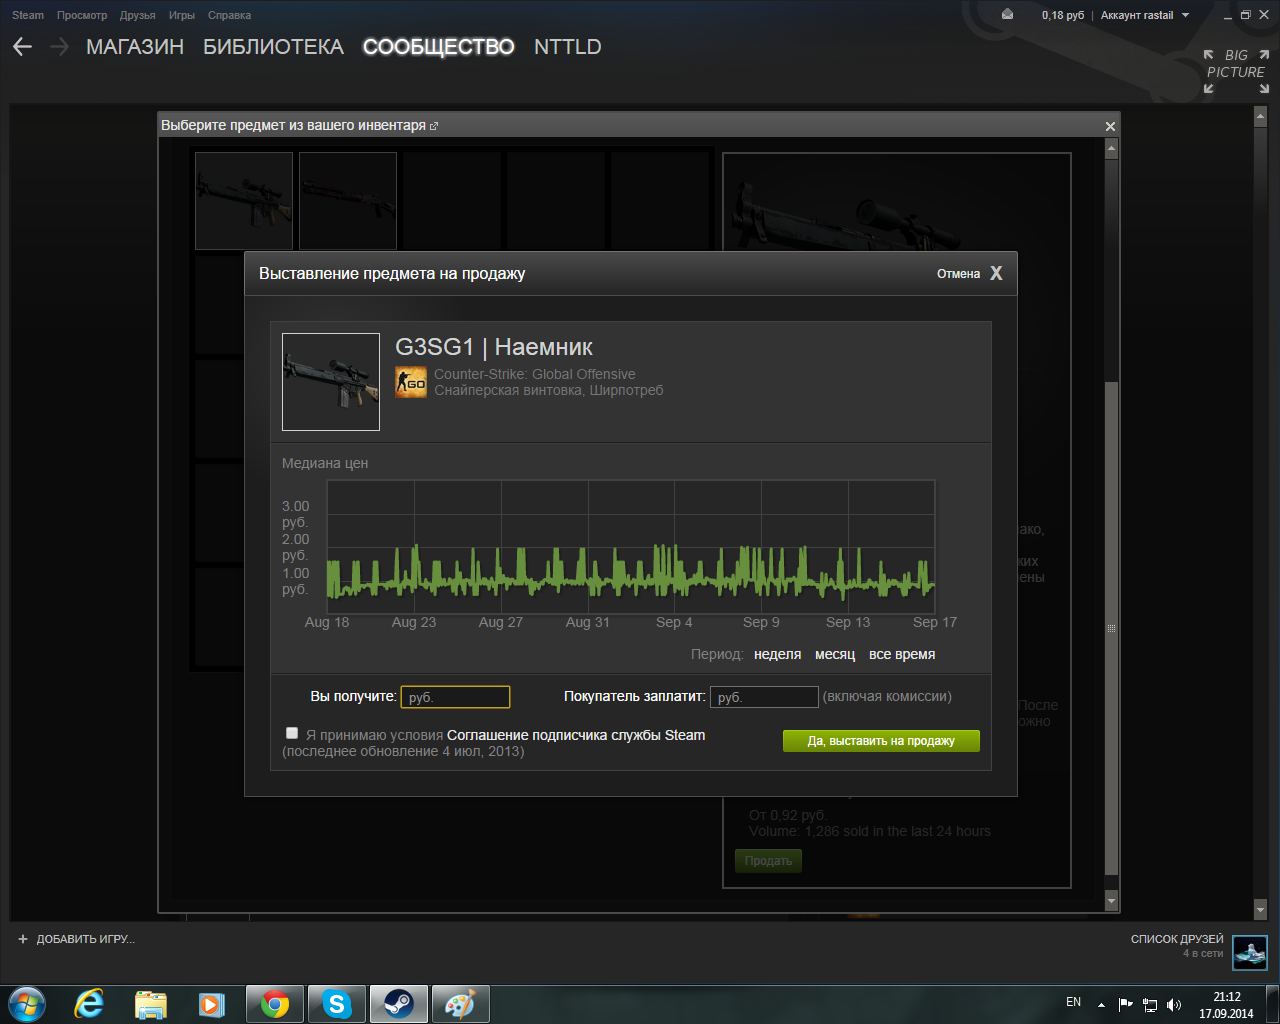Open Соглашение подписчика службы Steam link
The image size is (1280, 1024).
coord(576,735)
